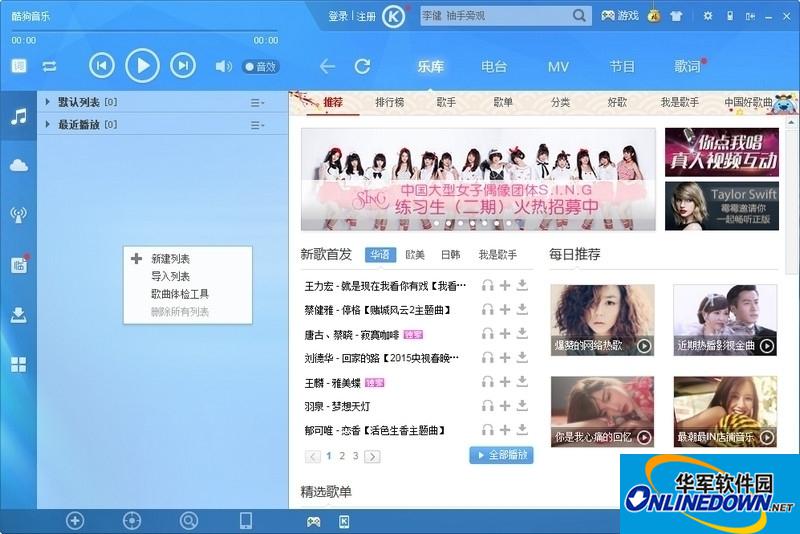Image resolution: width=800 pixels, height=534 pixels.
Task: Skip to the next track
Action: pyautogui.click(x=182, y=66)
